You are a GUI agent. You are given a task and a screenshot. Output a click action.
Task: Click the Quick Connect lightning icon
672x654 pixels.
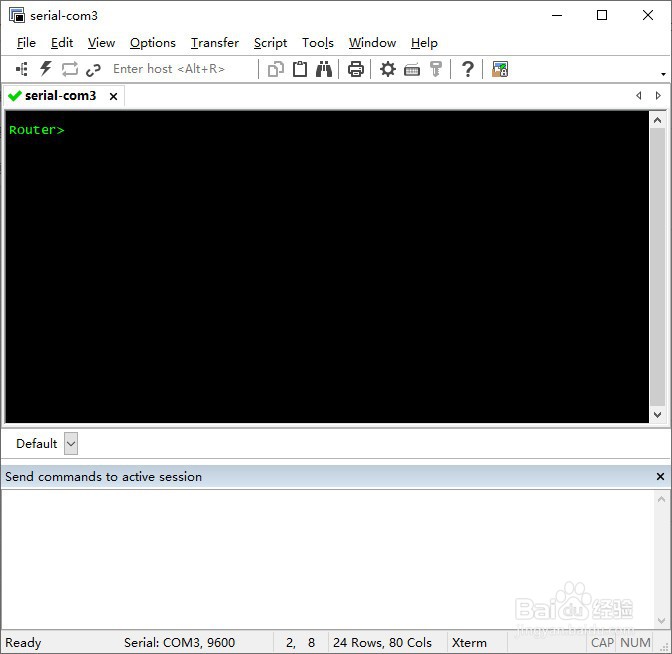45,69
